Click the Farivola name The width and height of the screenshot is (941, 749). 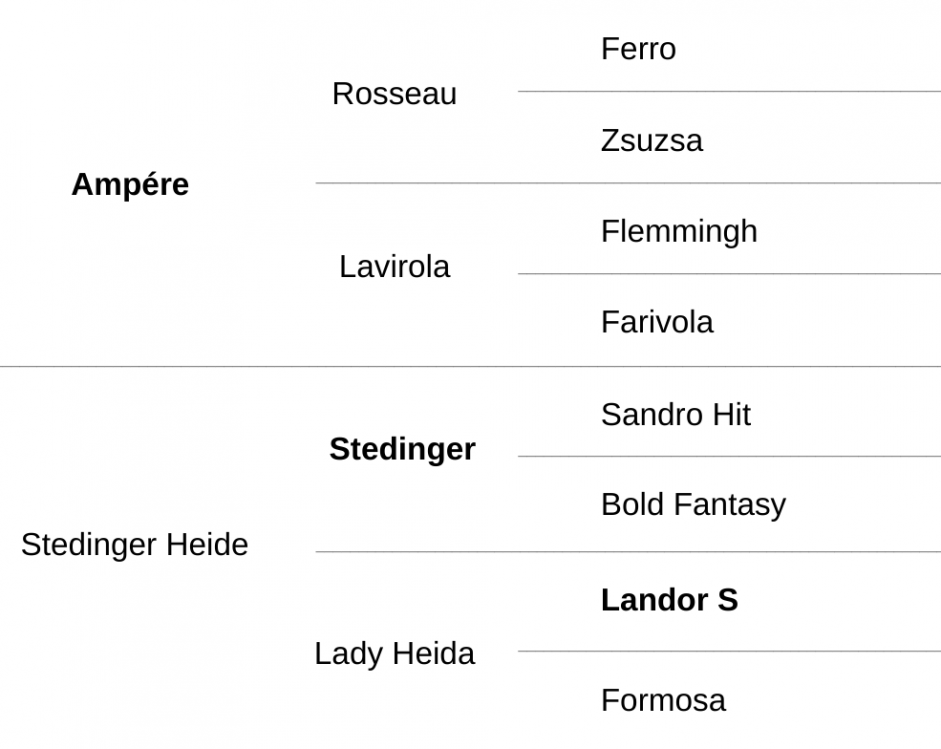(657, 322)
